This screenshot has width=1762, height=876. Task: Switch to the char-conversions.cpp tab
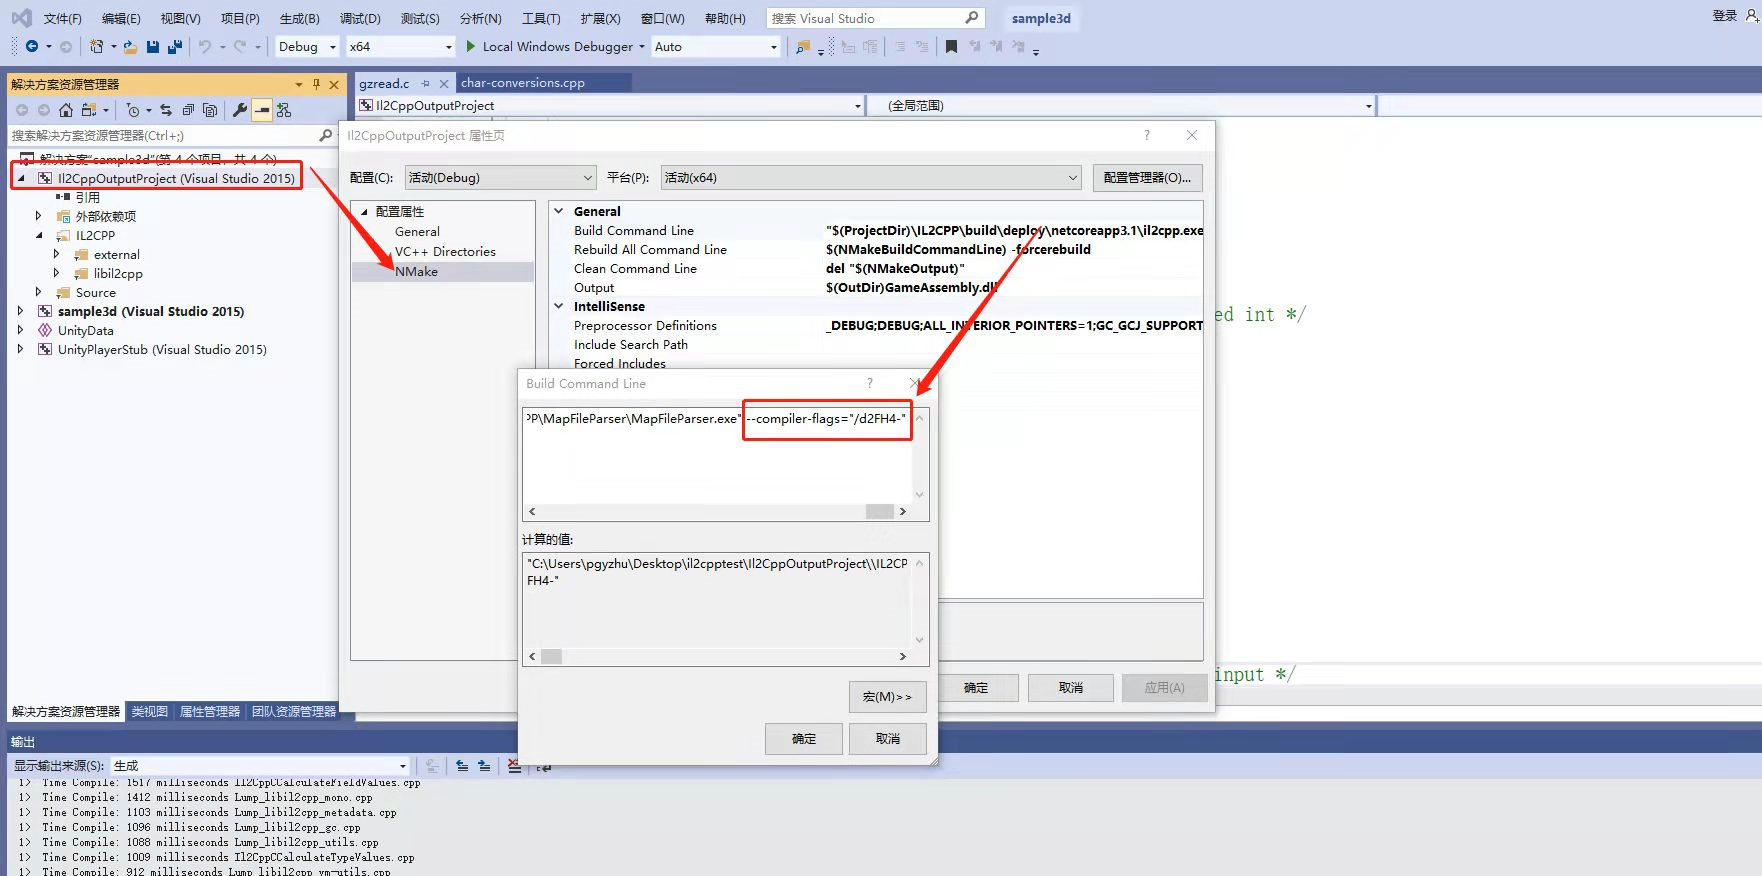click(523, 83)
